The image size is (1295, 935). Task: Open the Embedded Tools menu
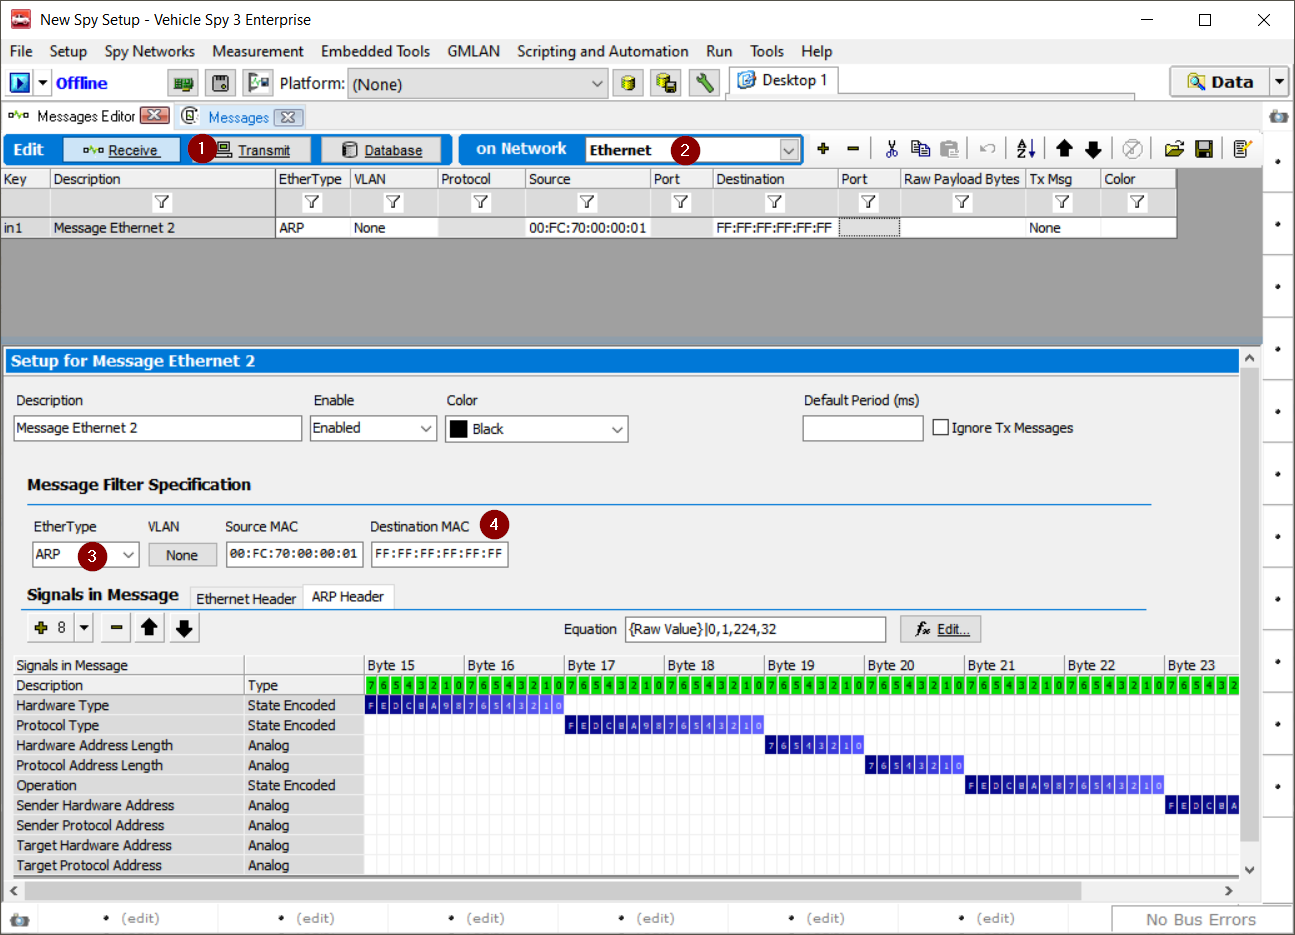pos(375,51)
